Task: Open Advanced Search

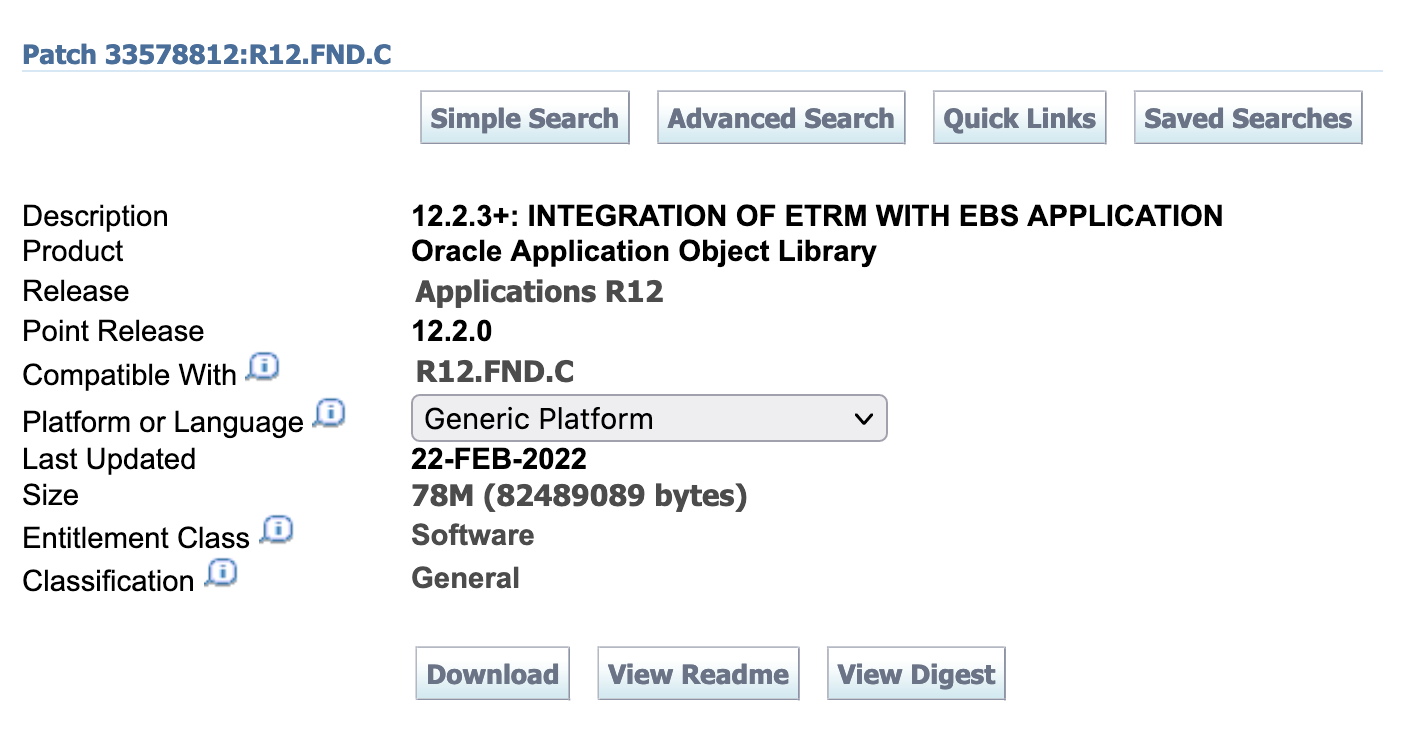Action: (780, 118)
